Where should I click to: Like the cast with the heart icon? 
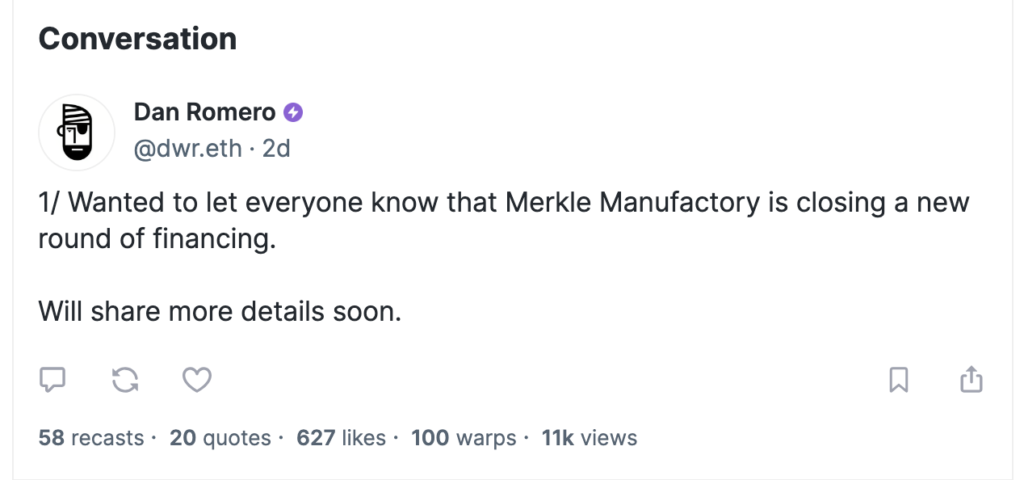tap(197, 379)
